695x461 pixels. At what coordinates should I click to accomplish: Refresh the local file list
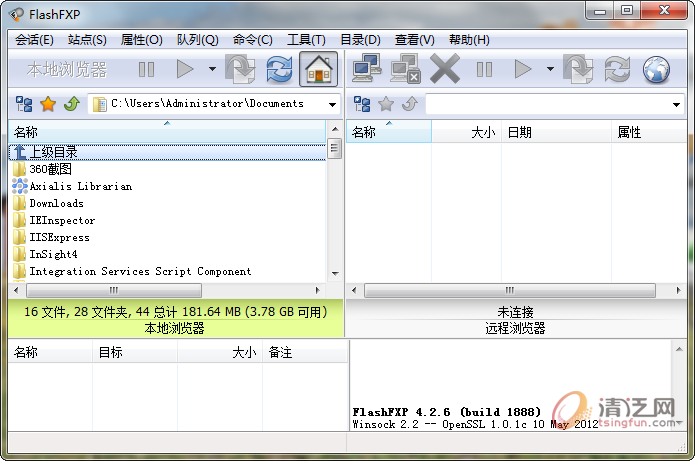279,69
